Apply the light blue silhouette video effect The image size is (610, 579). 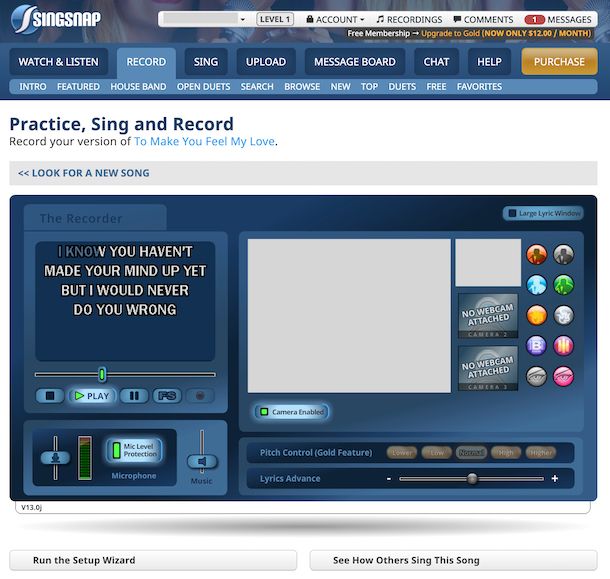(536, 285)
